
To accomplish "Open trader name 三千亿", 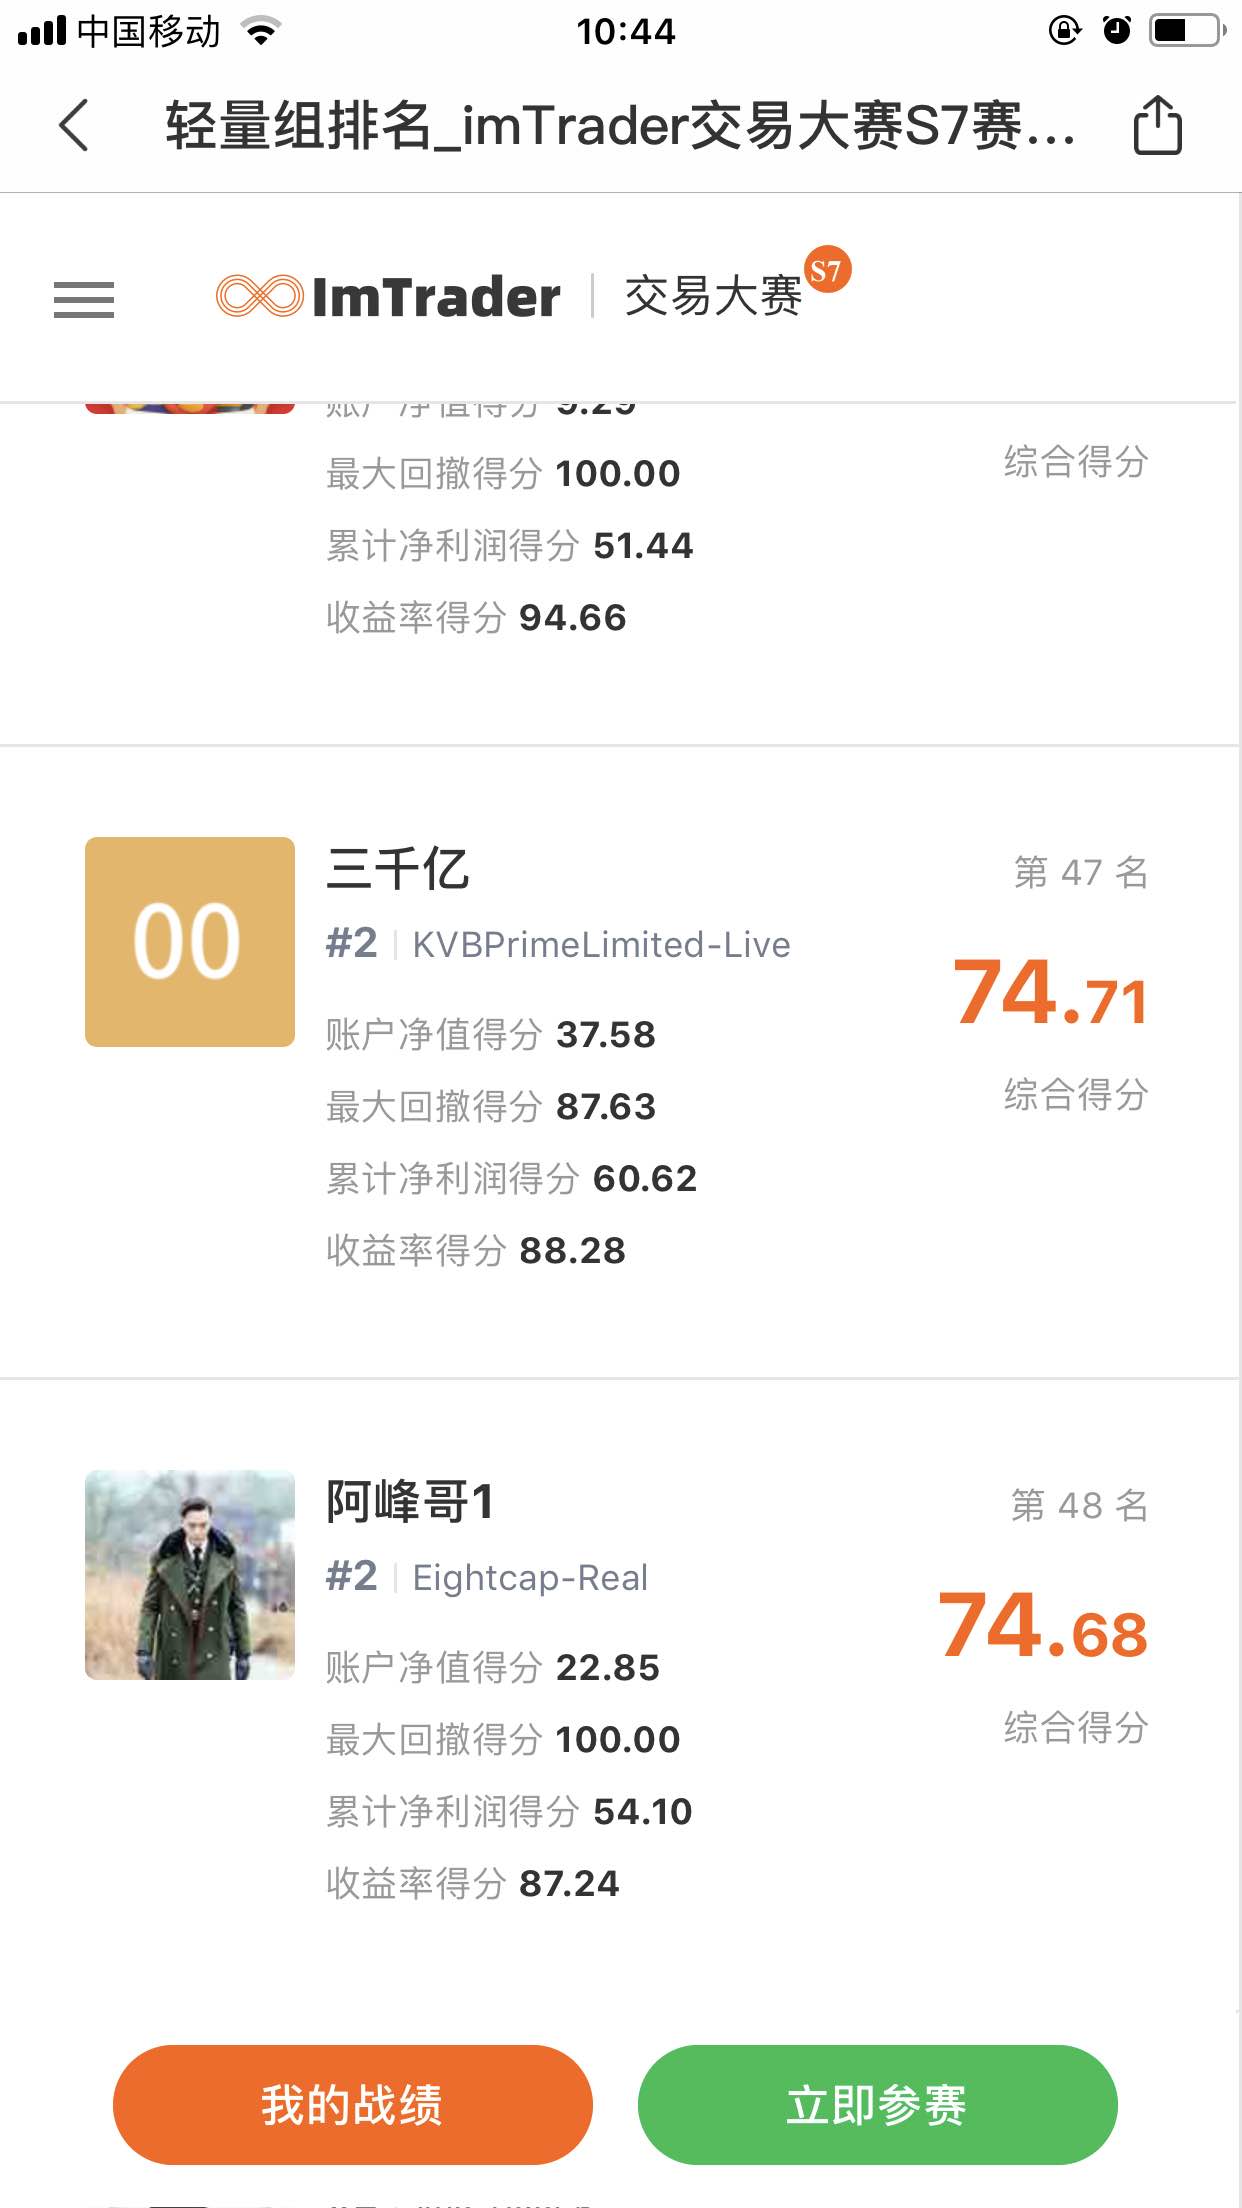I will click(x=398, y=868).
